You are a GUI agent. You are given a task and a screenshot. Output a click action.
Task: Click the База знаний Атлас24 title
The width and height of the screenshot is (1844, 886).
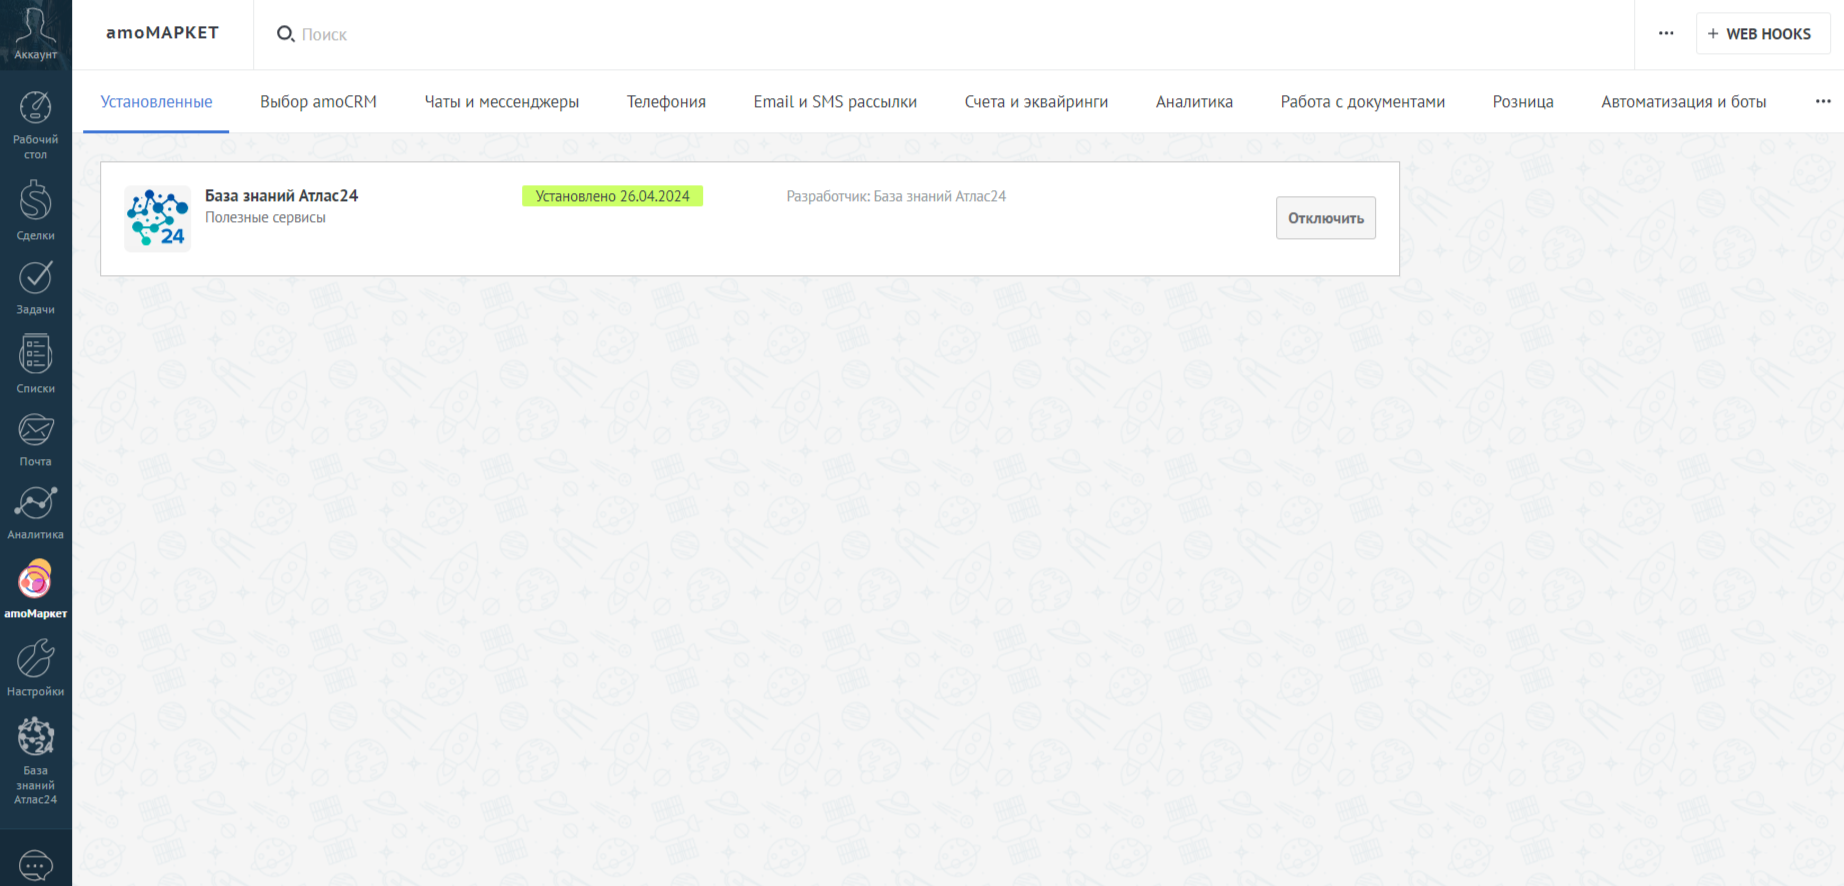281,196
